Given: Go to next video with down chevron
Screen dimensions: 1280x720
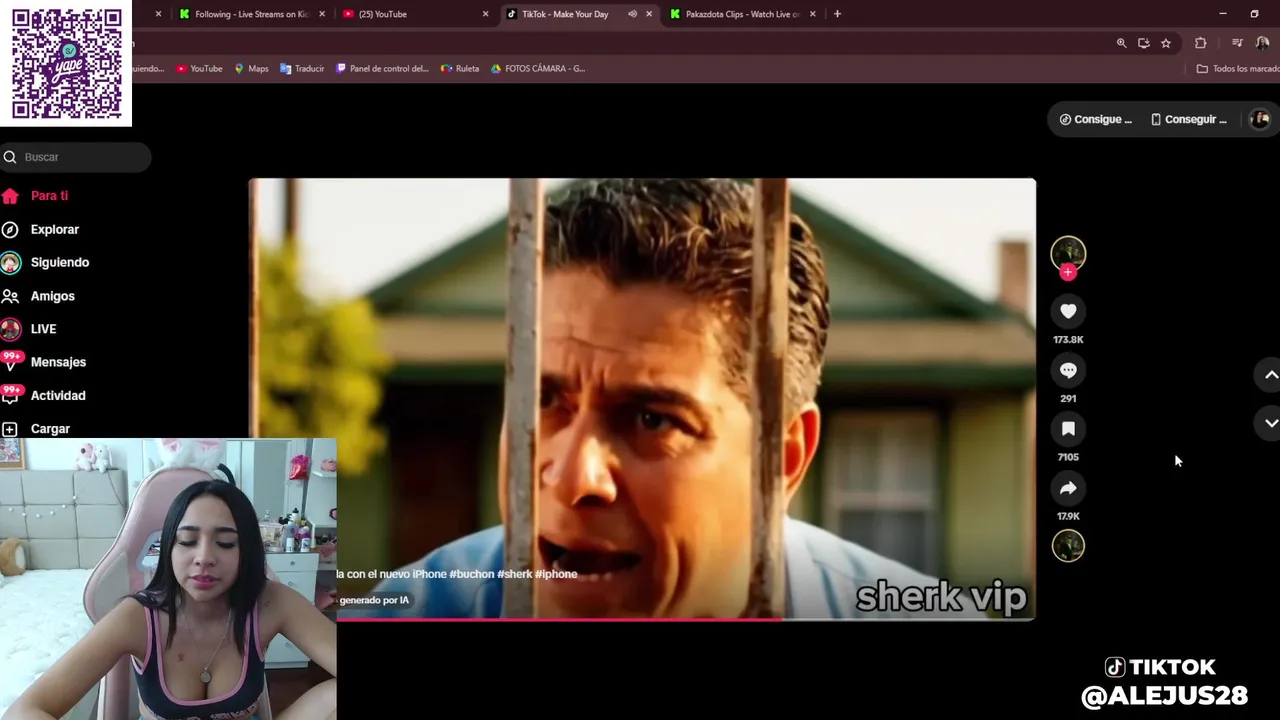Looking at the screenshot, I should [x=1271, y=423].
